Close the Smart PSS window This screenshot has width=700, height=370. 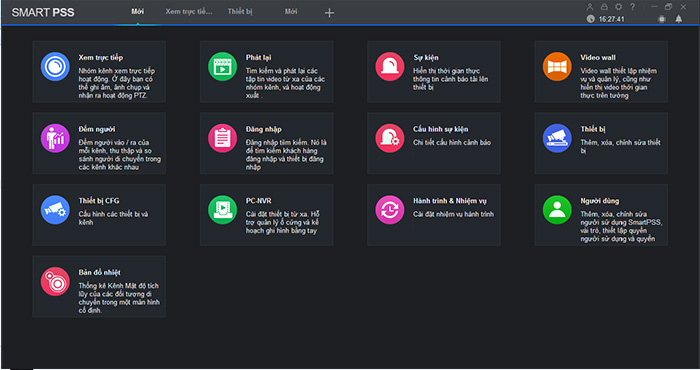(x=683, y=7)
